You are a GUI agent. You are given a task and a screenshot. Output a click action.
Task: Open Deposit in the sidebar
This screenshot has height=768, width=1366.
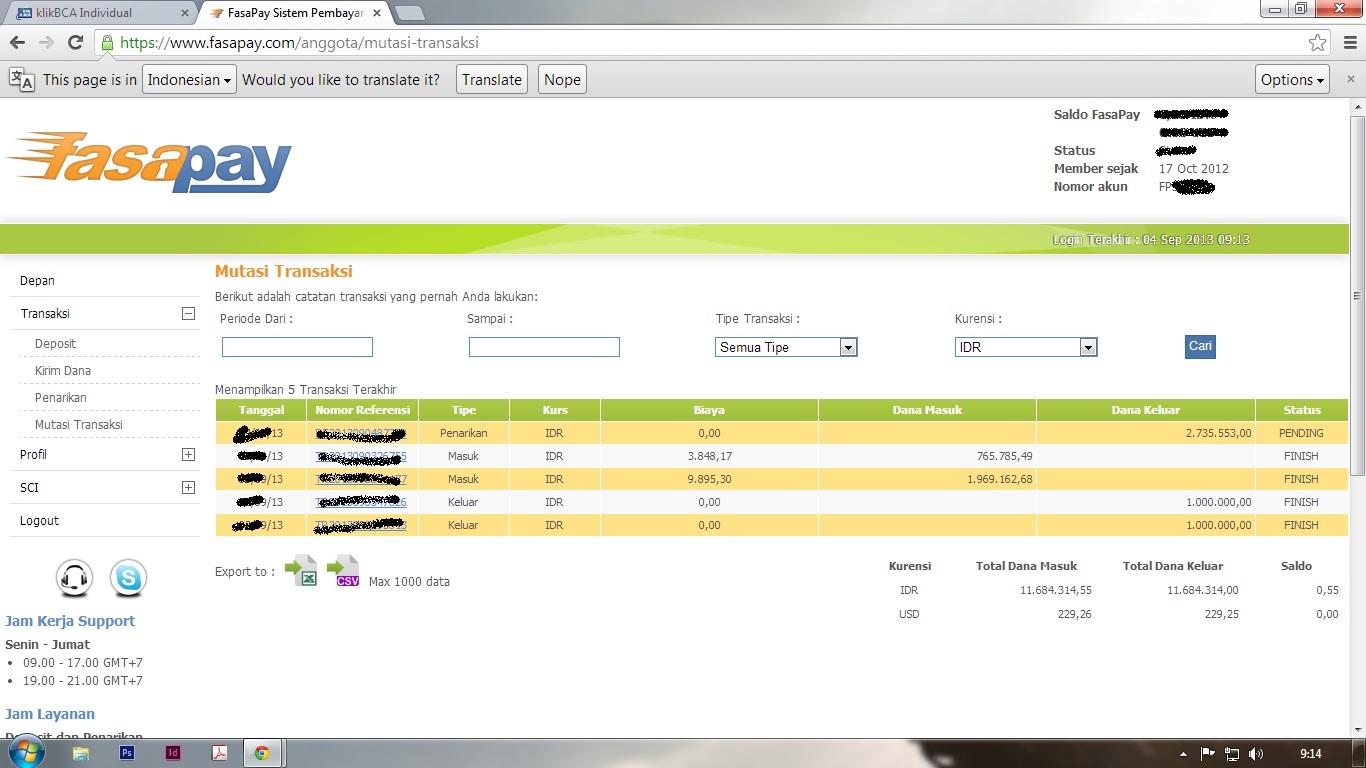point(55,343)
